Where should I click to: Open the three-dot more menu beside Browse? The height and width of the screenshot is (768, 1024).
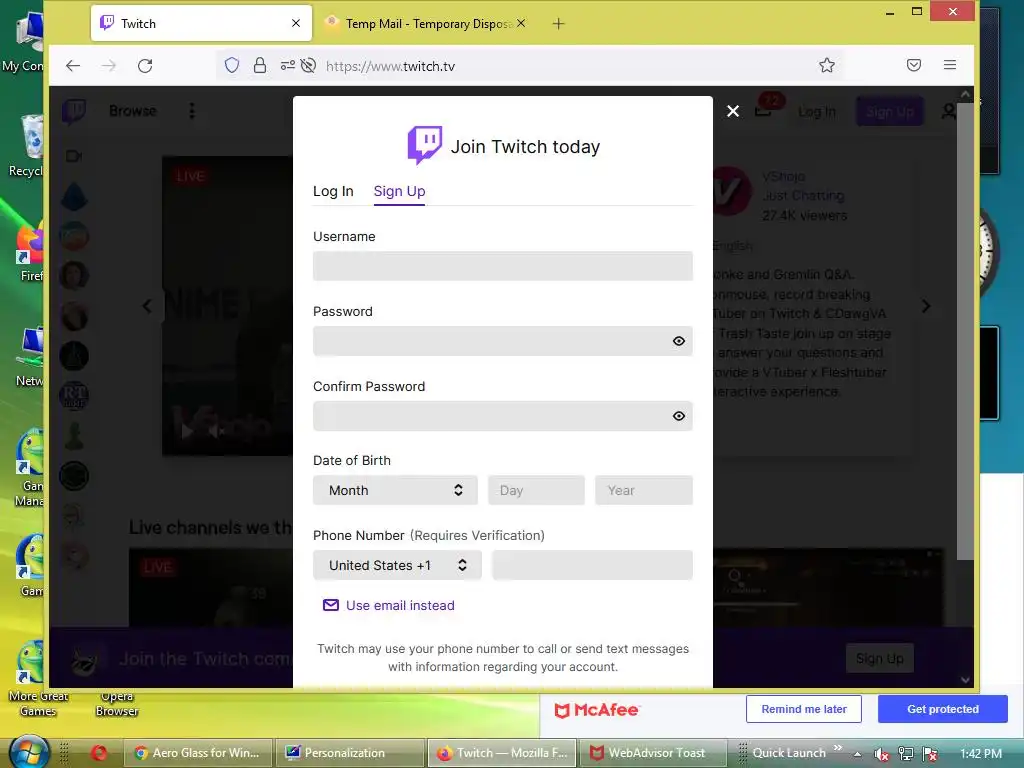point(192,111)
